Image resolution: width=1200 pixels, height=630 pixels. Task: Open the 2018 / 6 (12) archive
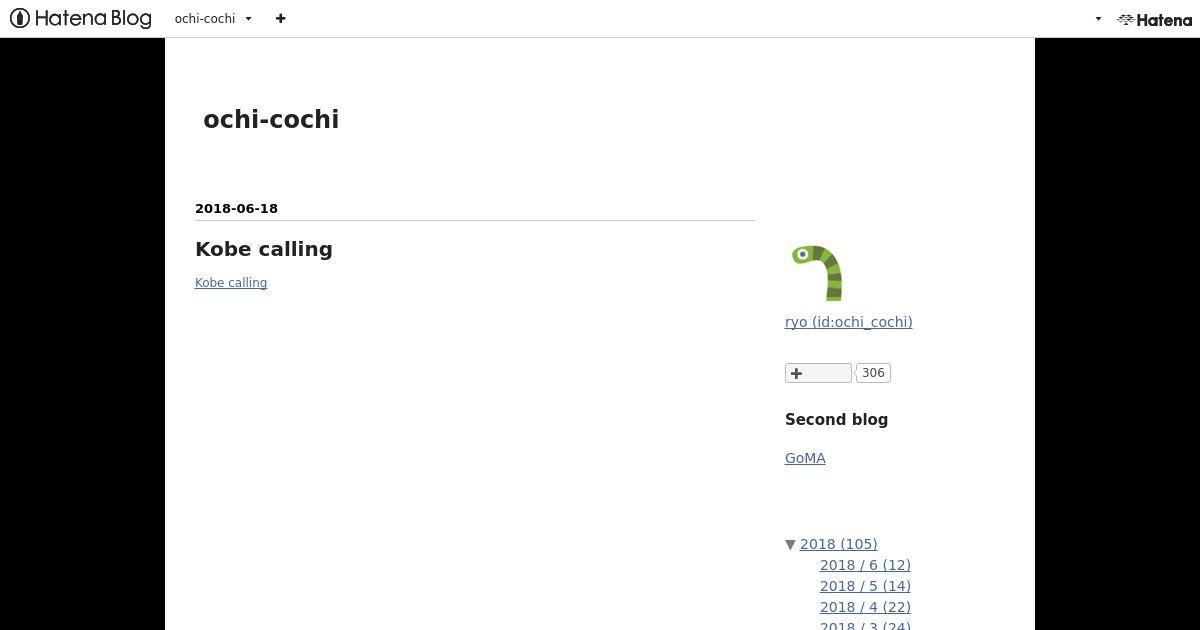[x=865, y=565]
